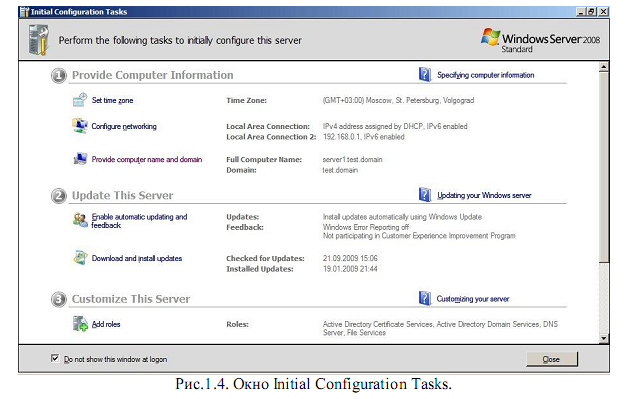Open the Add roles link
Screen dimensions: 628x399
click(x=106, y=324)
